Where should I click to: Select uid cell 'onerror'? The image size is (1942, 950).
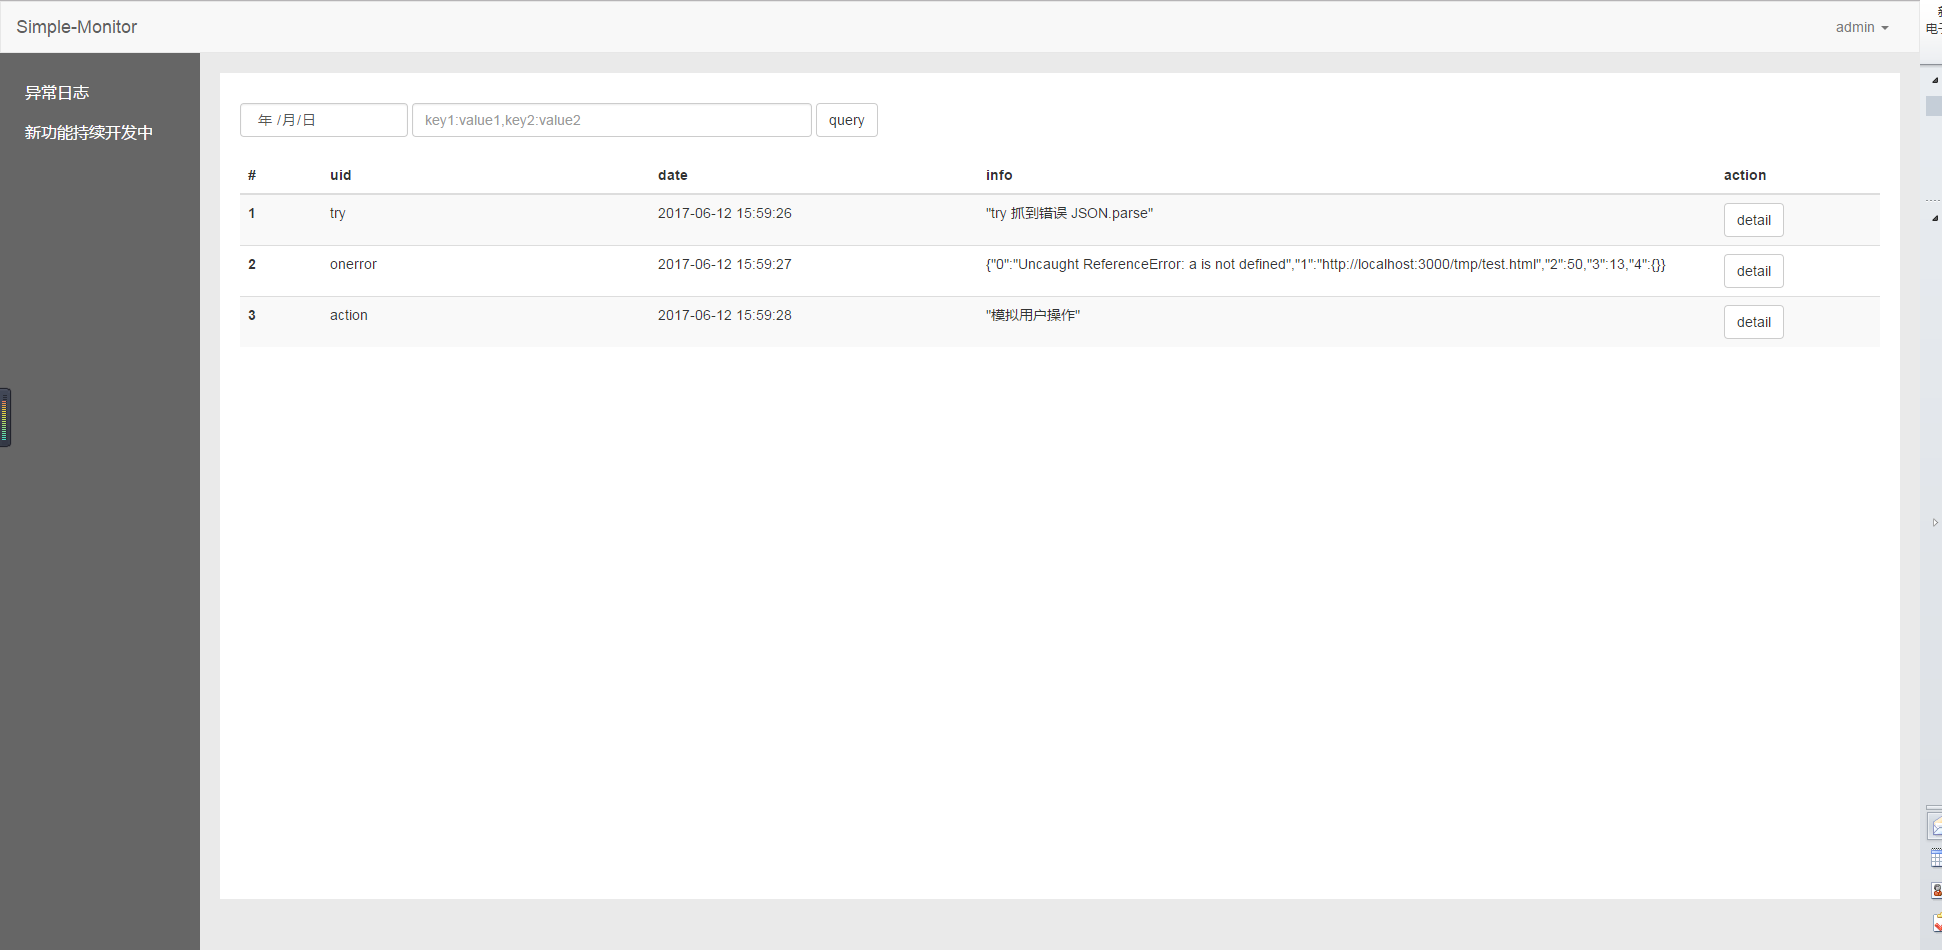[x=354, y=264]
